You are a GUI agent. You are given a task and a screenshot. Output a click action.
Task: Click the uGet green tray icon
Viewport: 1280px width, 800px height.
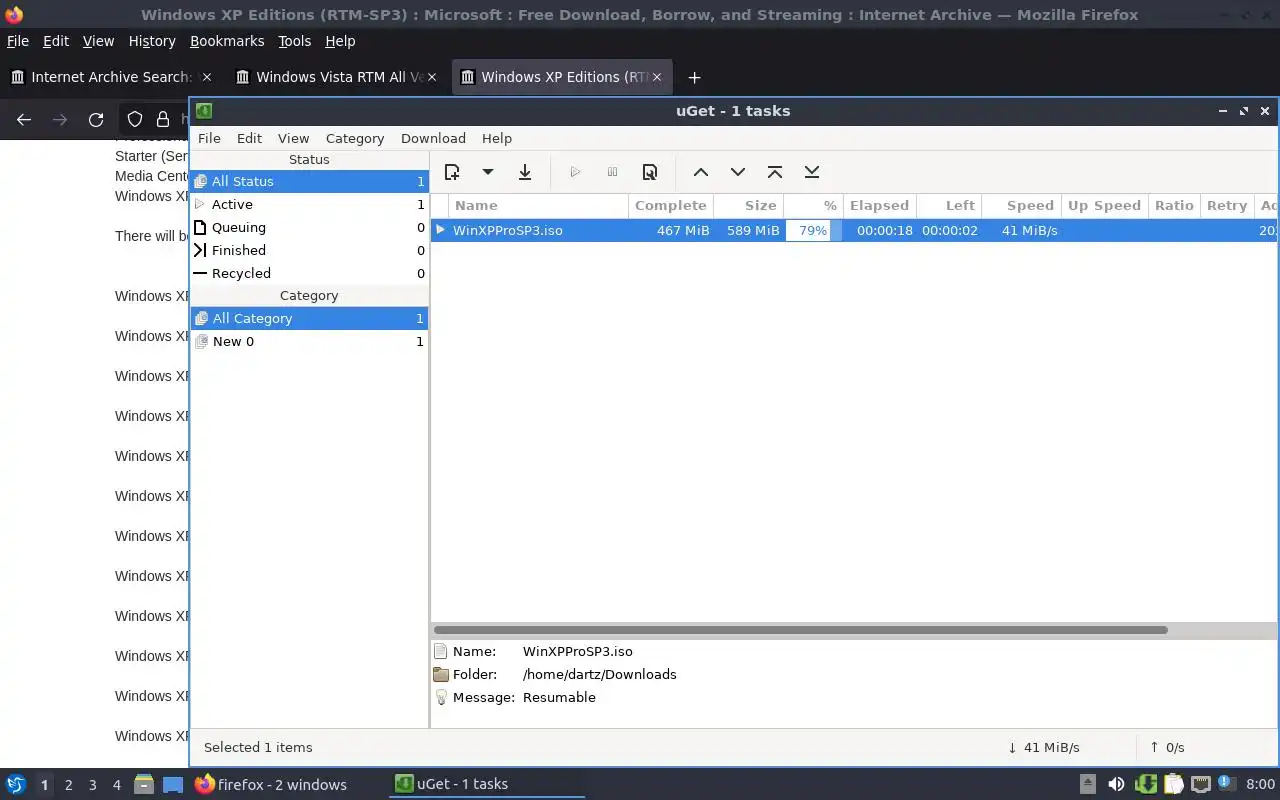(1146, 784)
